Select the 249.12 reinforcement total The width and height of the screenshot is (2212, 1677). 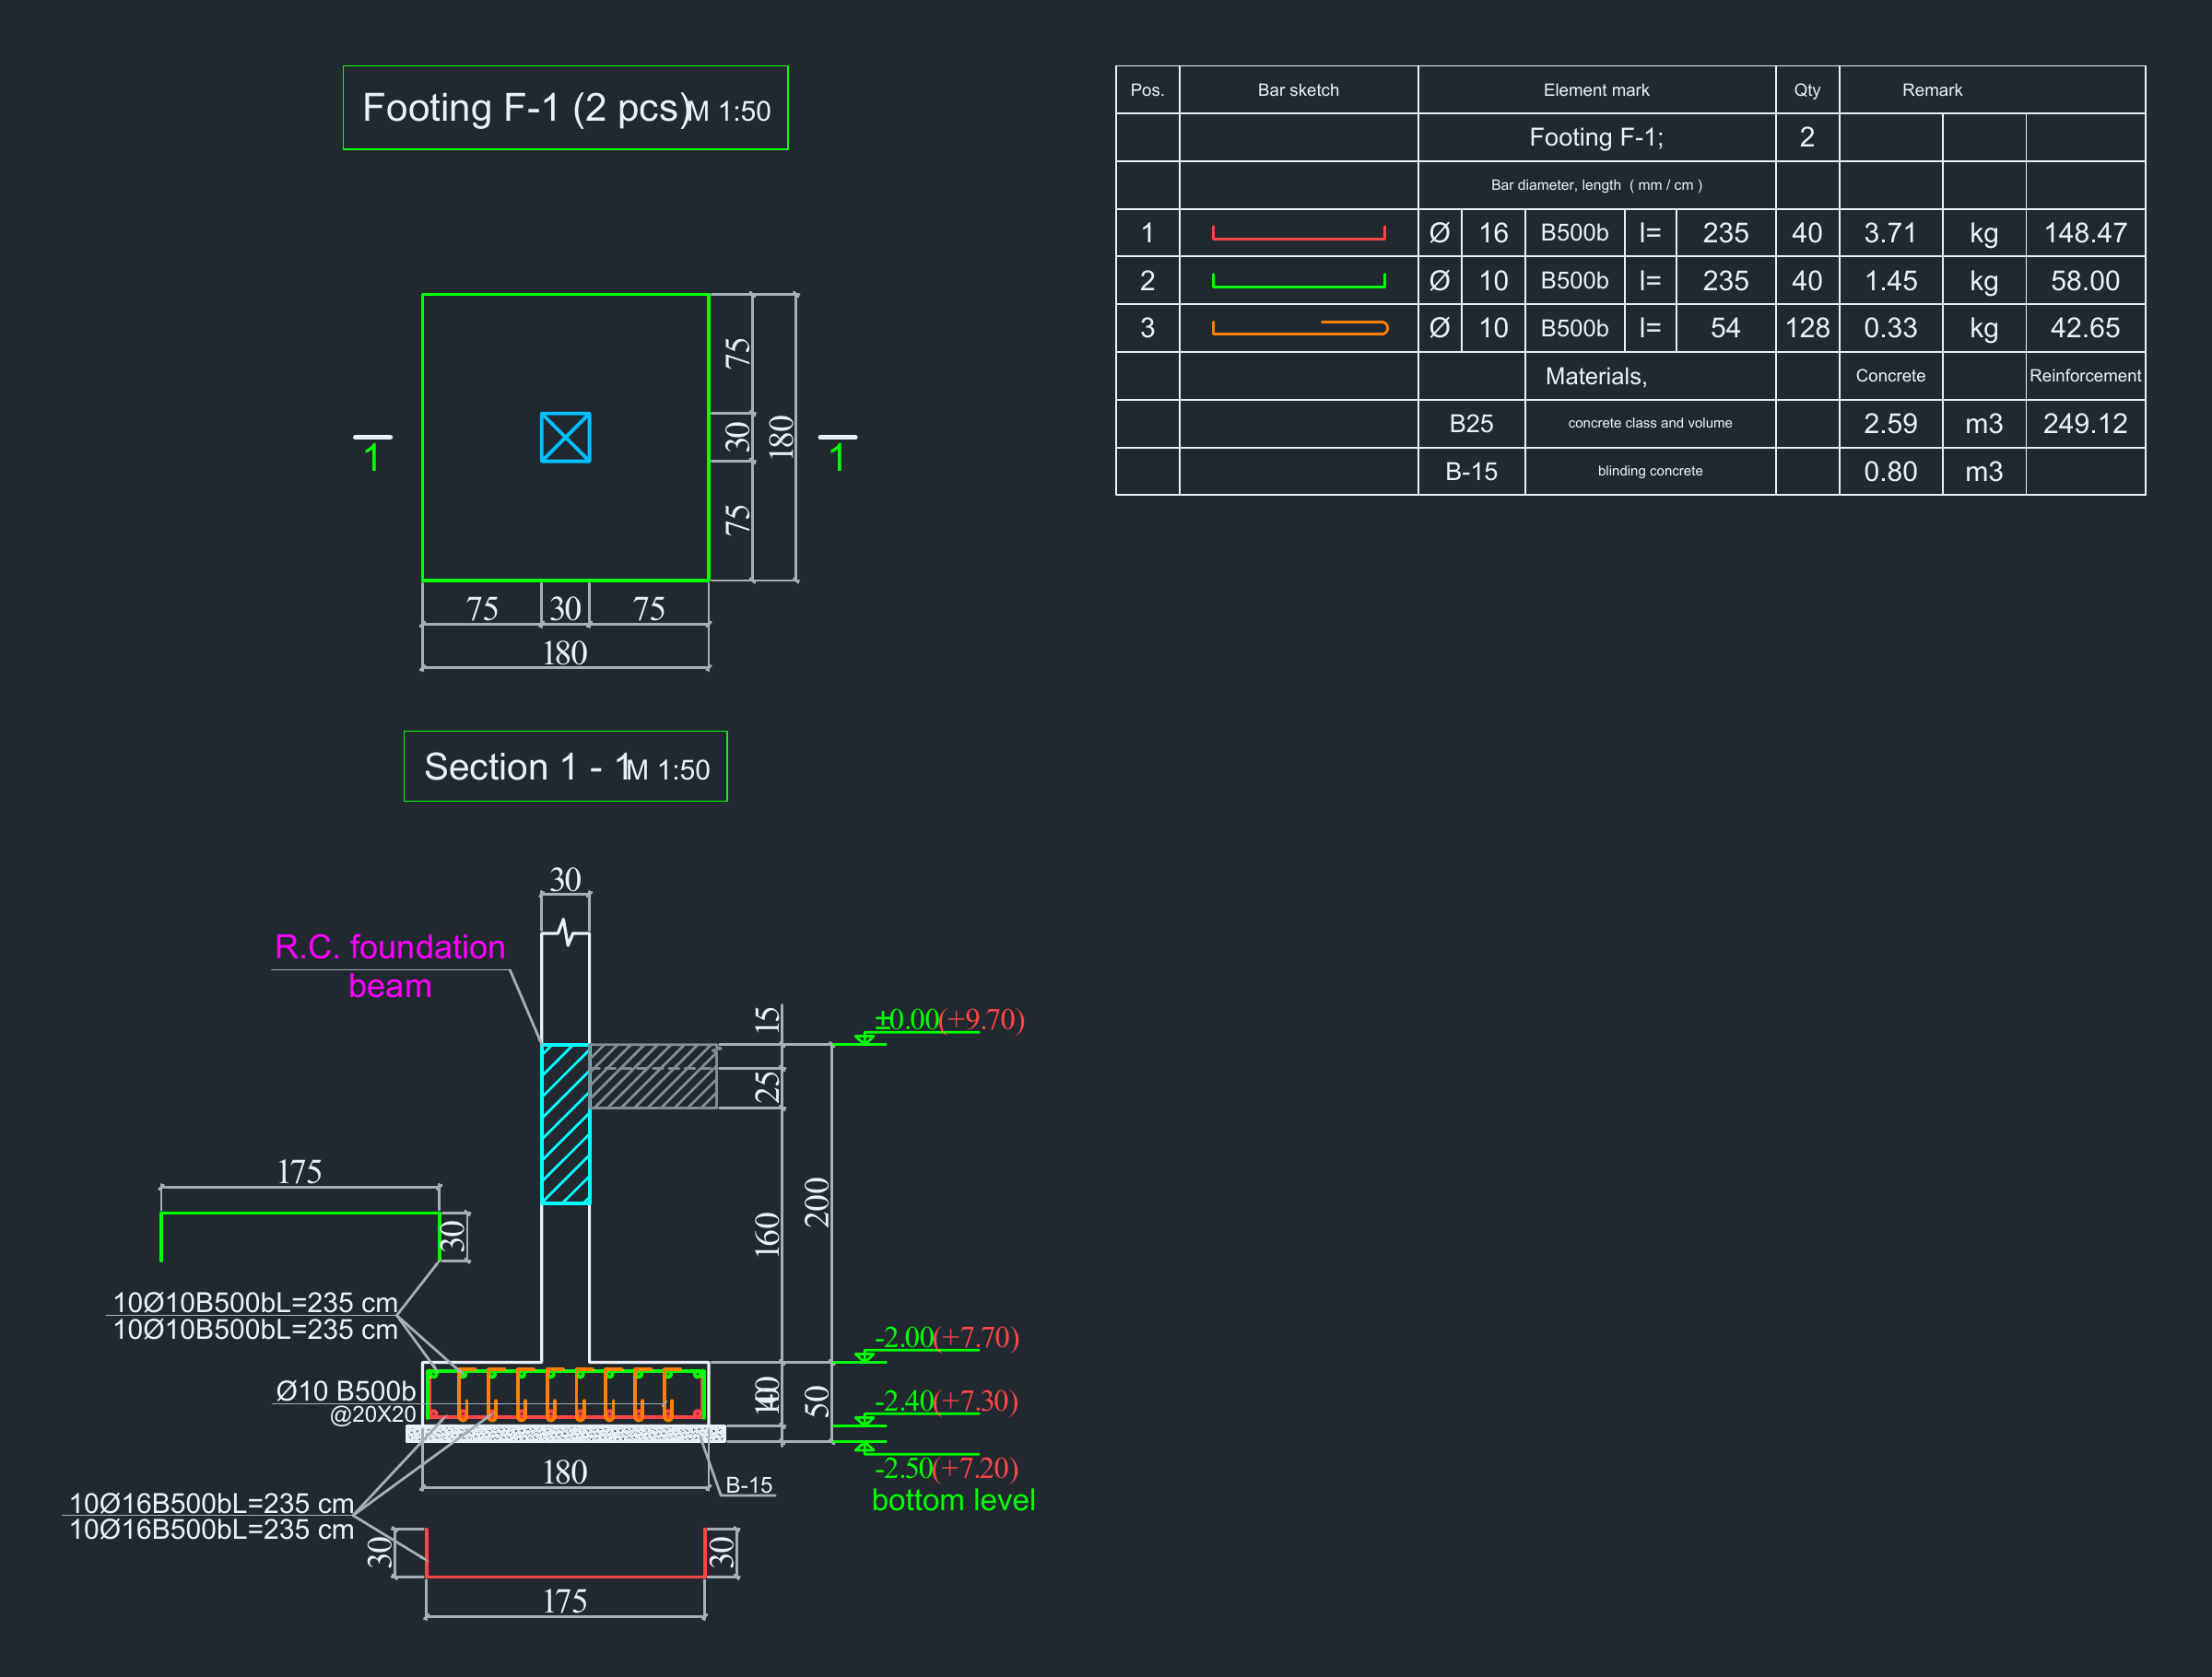(x=2085, y=423)
